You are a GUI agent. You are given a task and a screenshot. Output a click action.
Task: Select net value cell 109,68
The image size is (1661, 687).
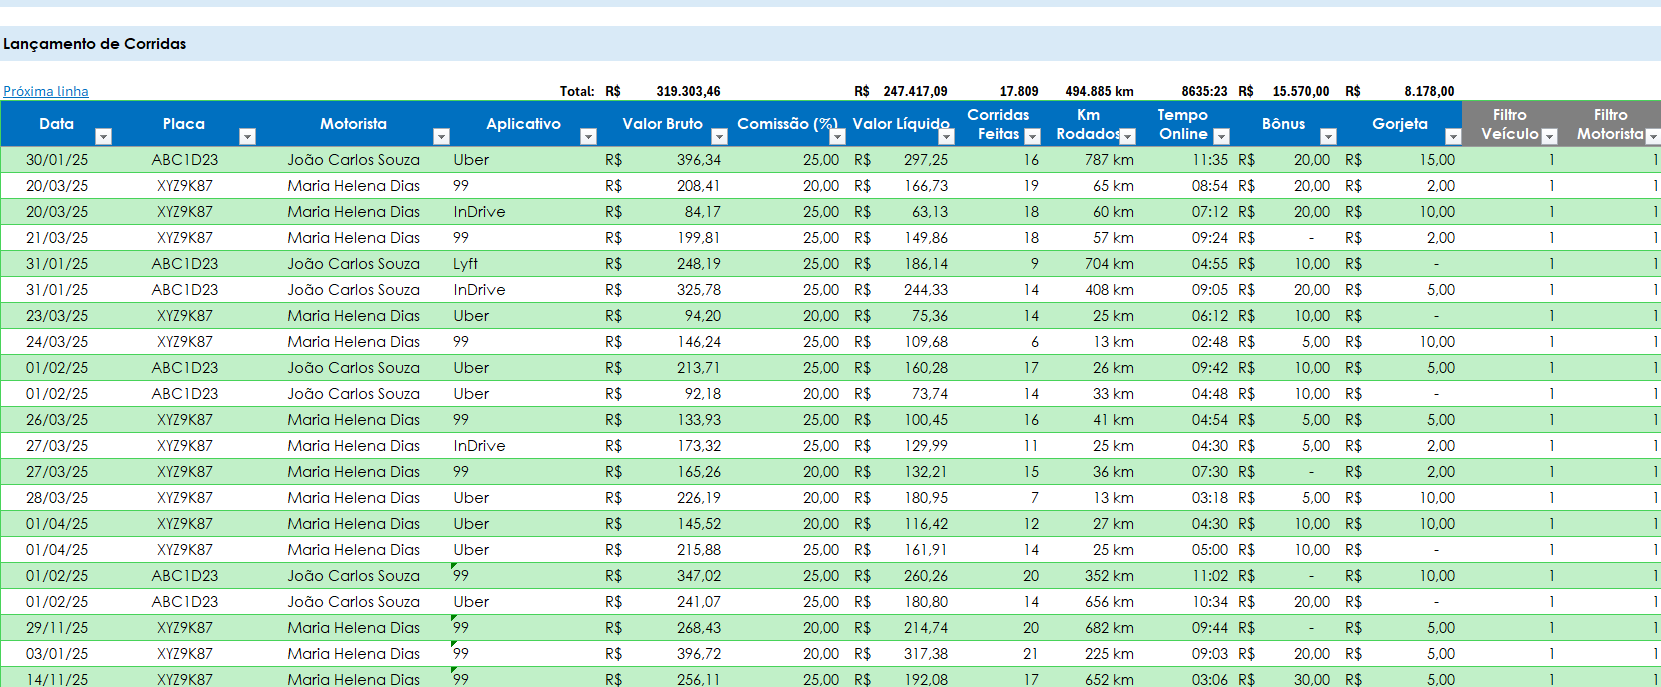[x=926, y=342]
